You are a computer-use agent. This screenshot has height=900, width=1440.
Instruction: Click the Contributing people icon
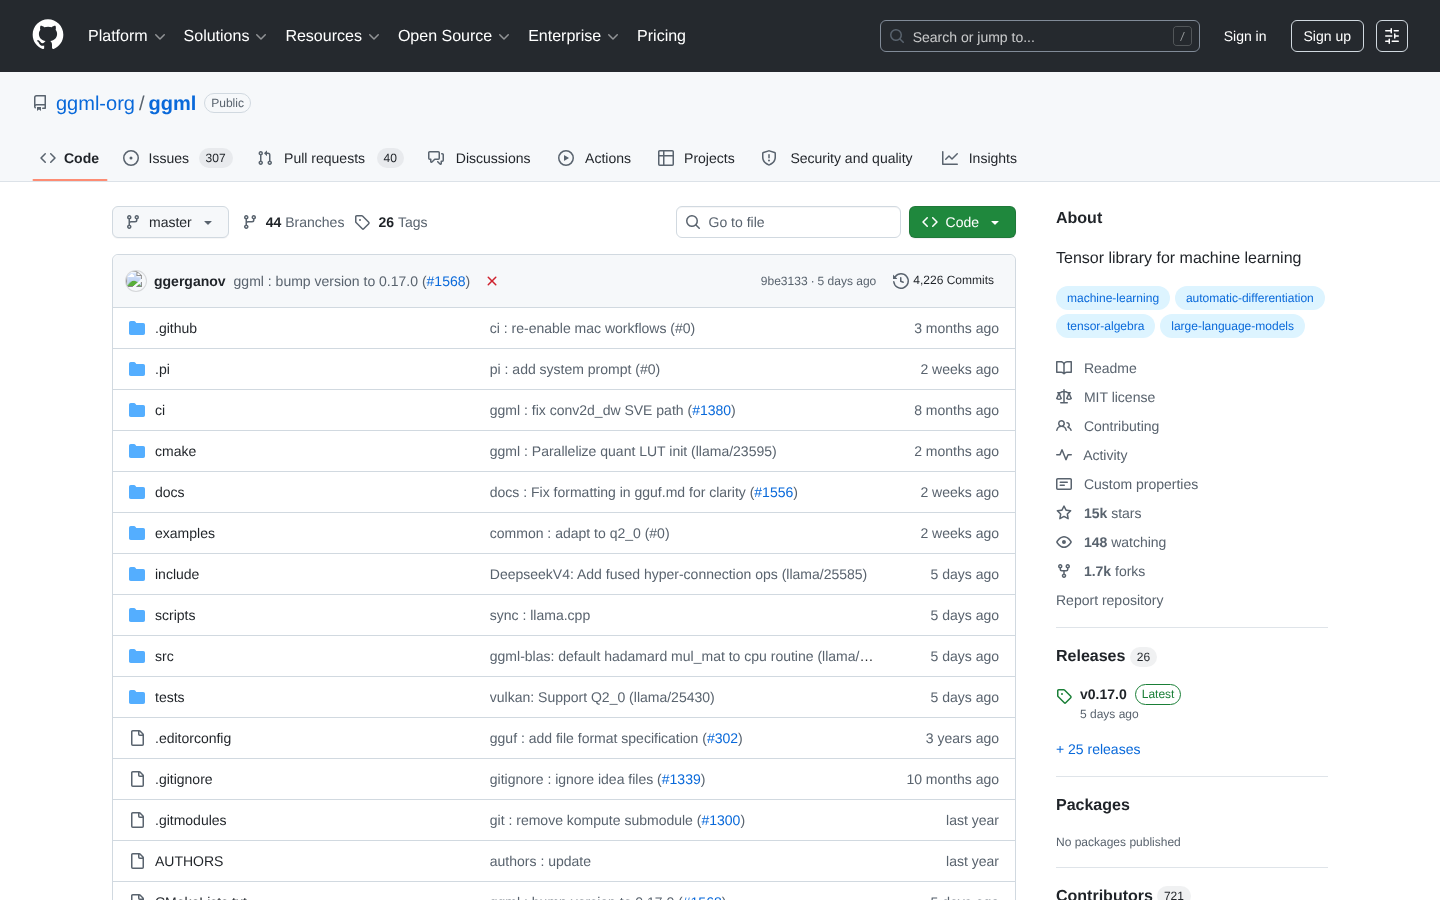(1064, 426)
